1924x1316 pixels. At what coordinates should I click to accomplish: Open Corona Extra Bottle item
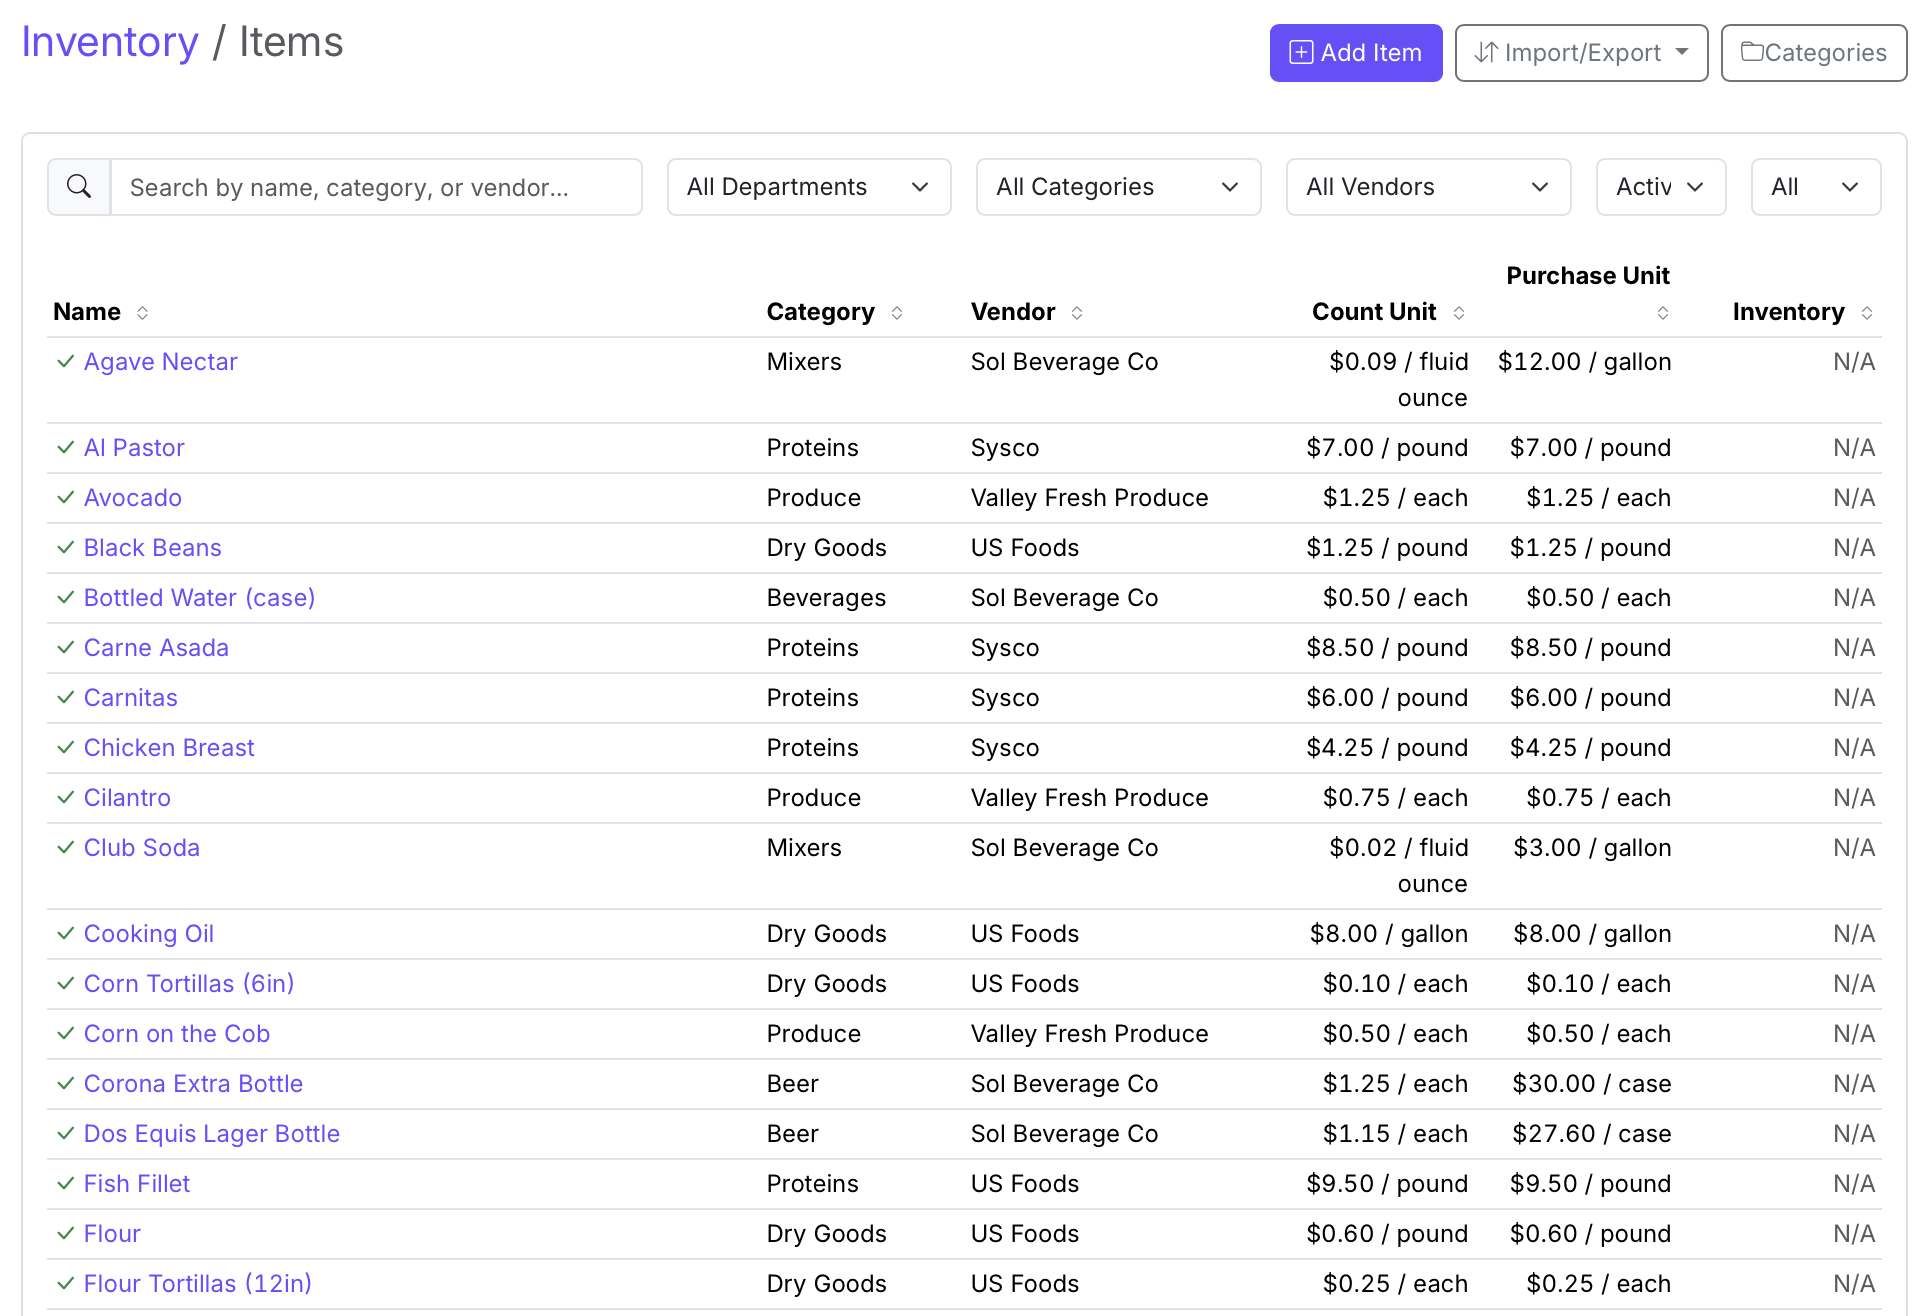pyautogui.click(x=193, y=1084)
